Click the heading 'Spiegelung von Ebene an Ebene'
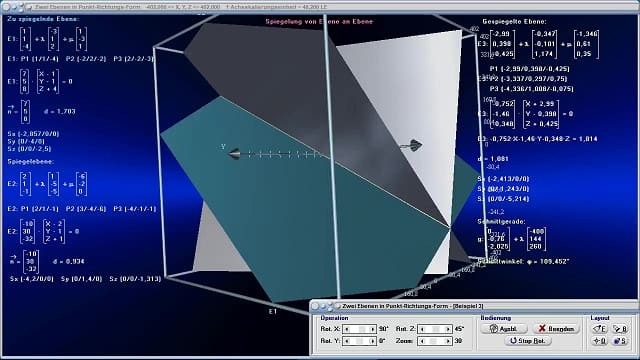Viewport: 640px width, 360px height. [319, 22]
